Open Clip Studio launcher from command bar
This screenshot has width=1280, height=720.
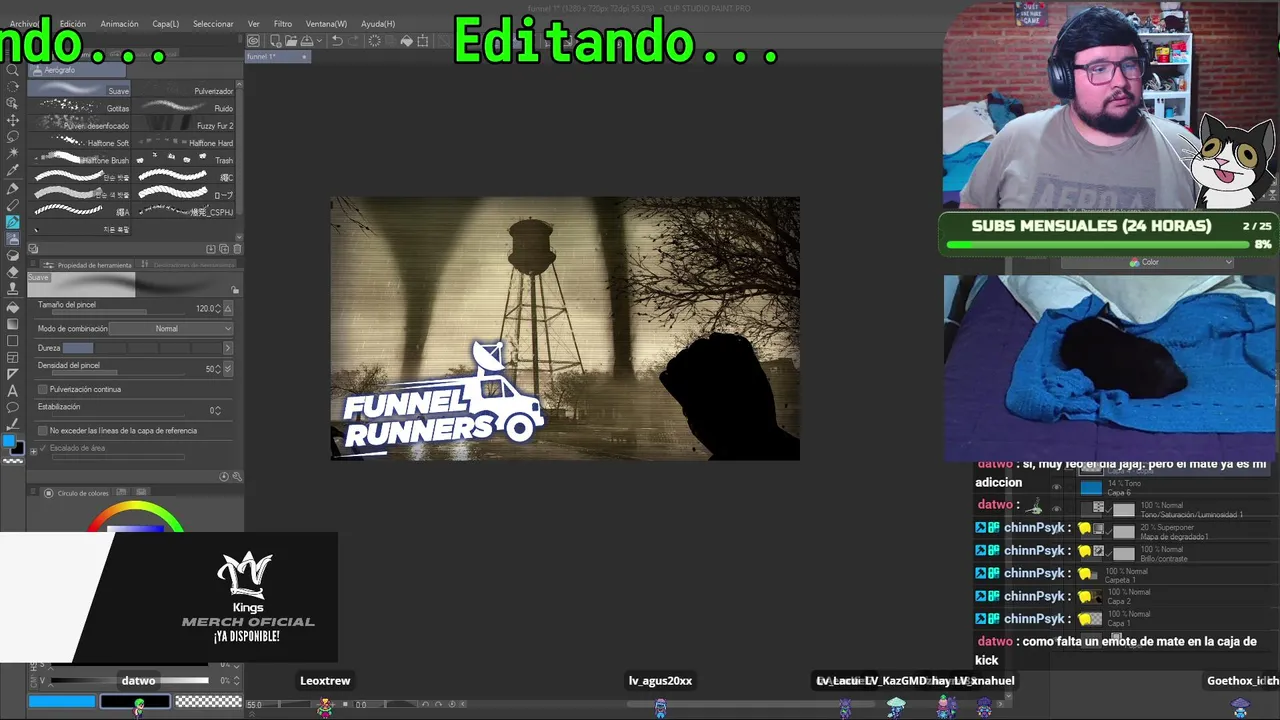(254, 41)
